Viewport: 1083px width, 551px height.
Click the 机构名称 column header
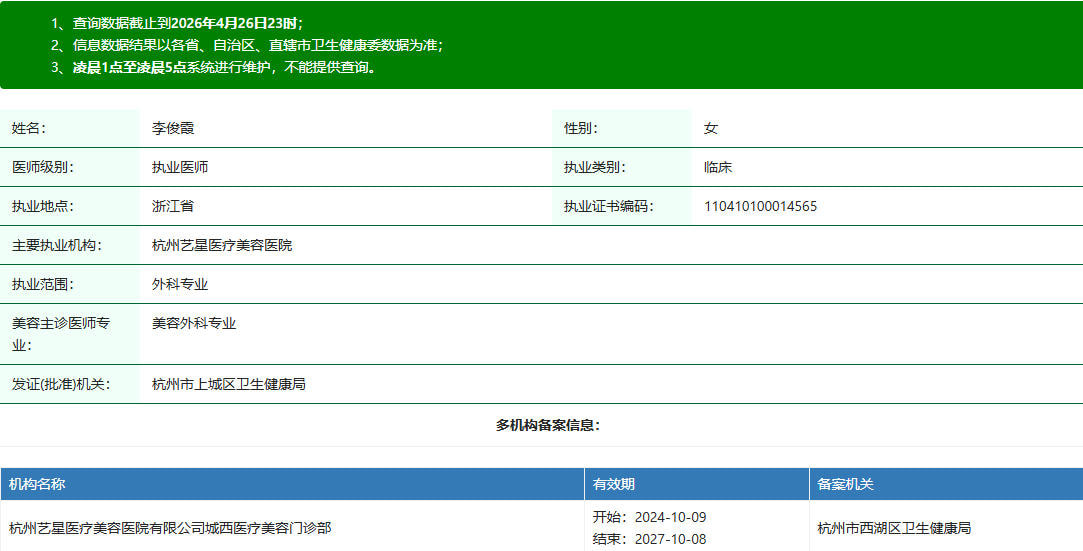37,484
